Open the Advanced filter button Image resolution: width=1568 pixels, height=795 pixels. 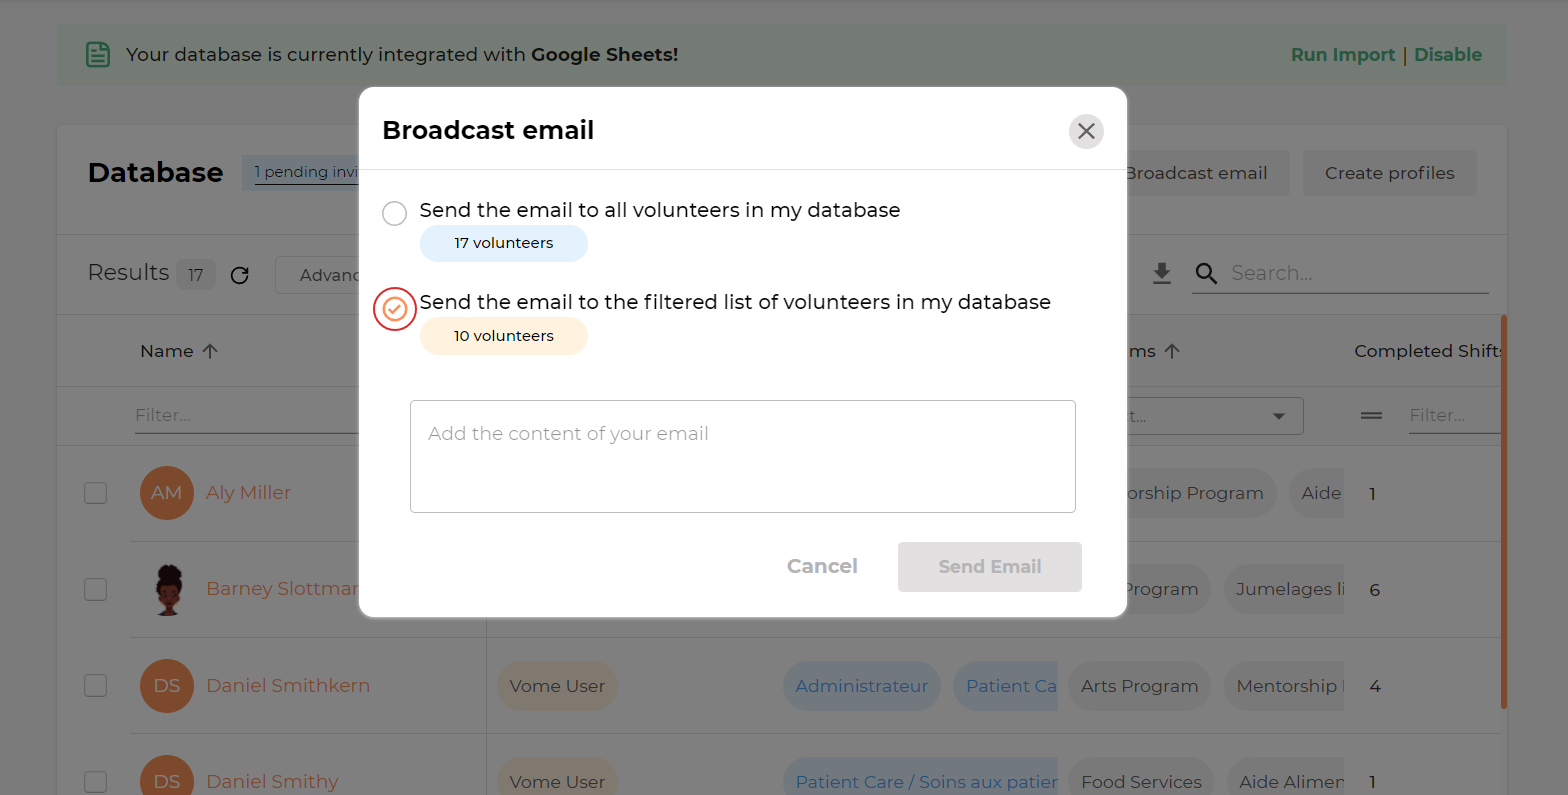(318, 275)
